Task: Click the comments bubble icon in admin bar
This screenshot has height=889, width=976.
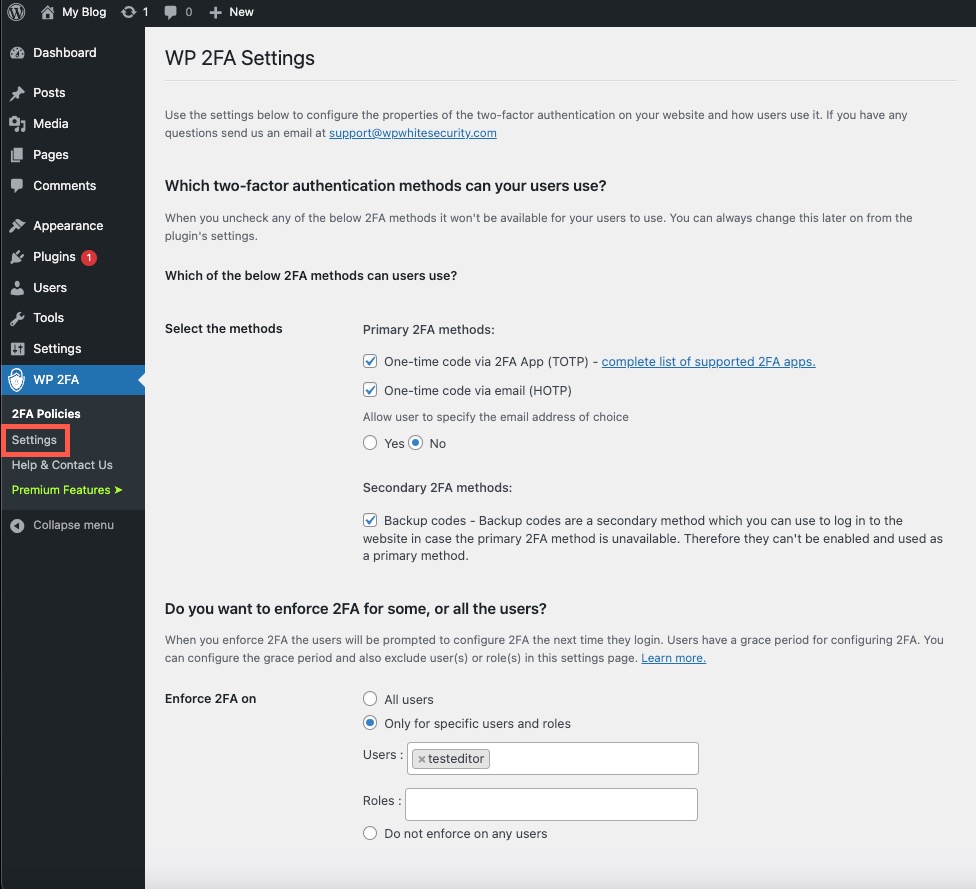Action: 172,12
